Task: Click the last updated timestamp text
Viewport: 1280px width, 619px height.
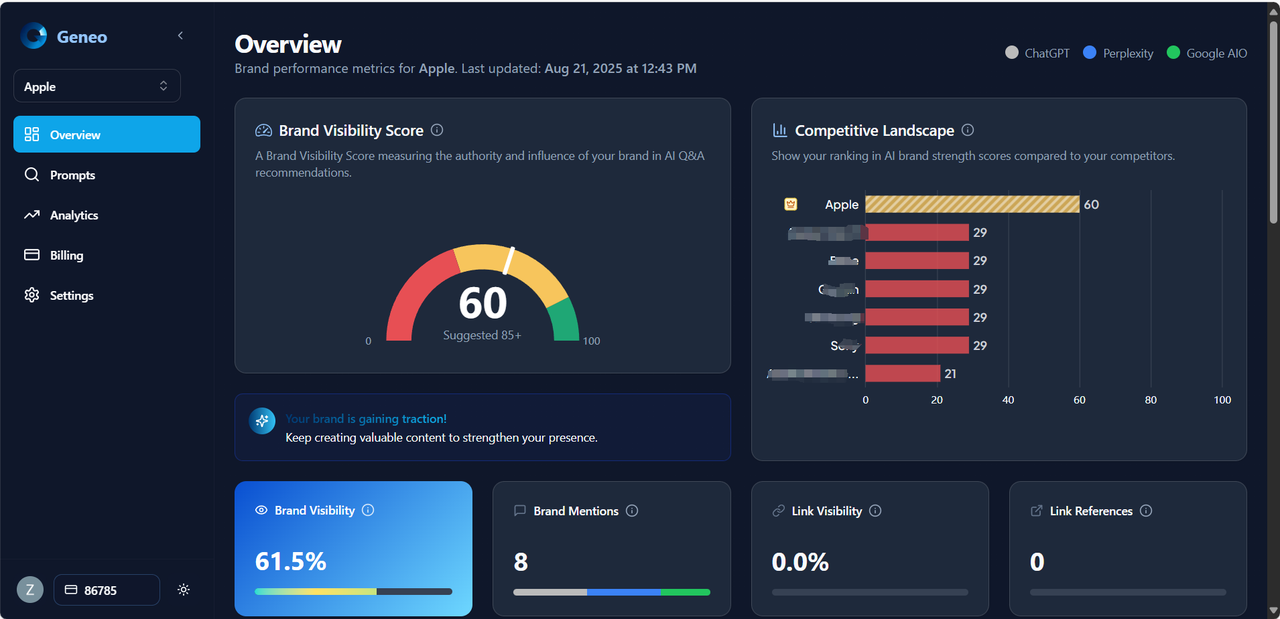Action: (x=620, y=69)
